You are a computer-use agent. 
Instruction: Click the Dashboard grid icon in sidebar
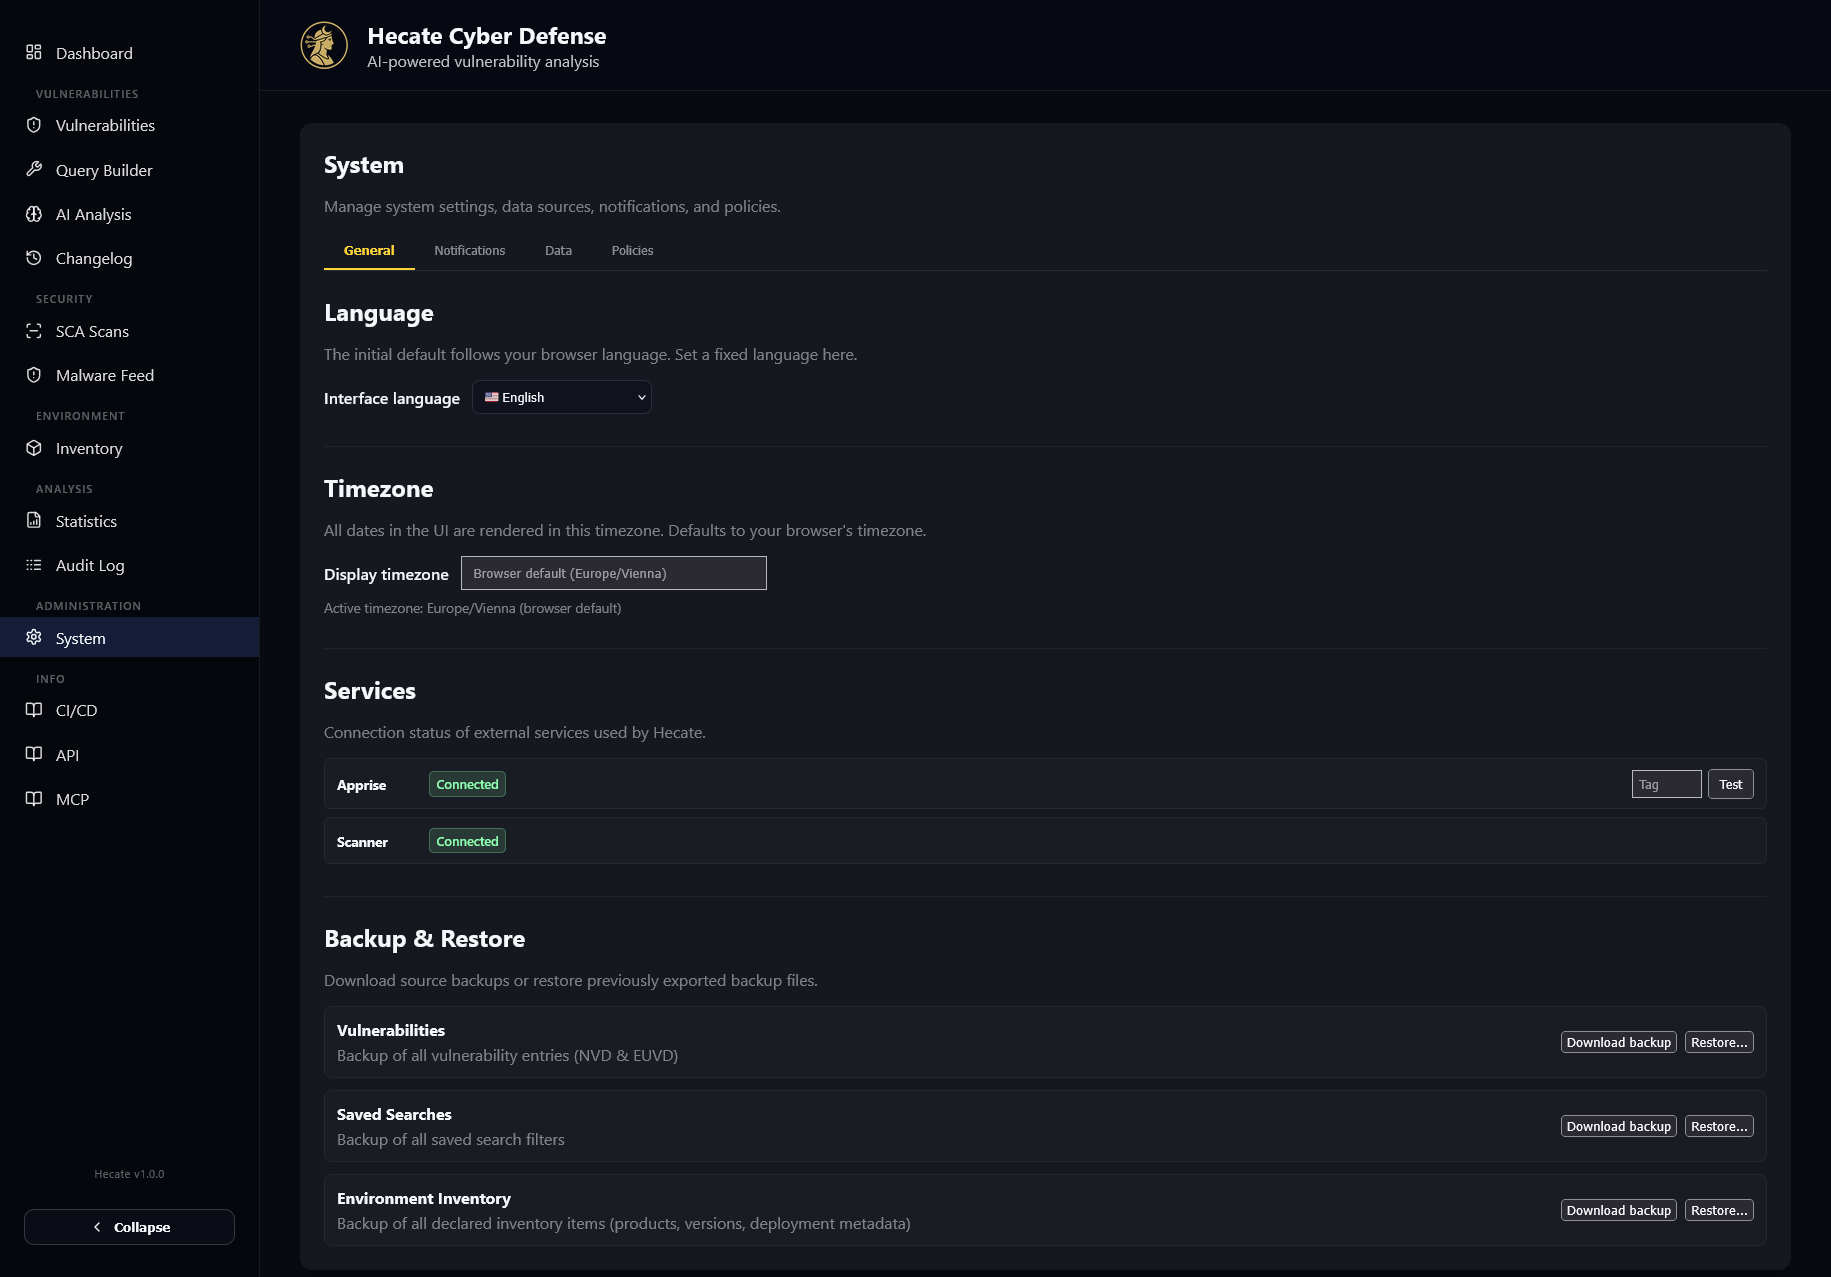[x=34, y=52]
